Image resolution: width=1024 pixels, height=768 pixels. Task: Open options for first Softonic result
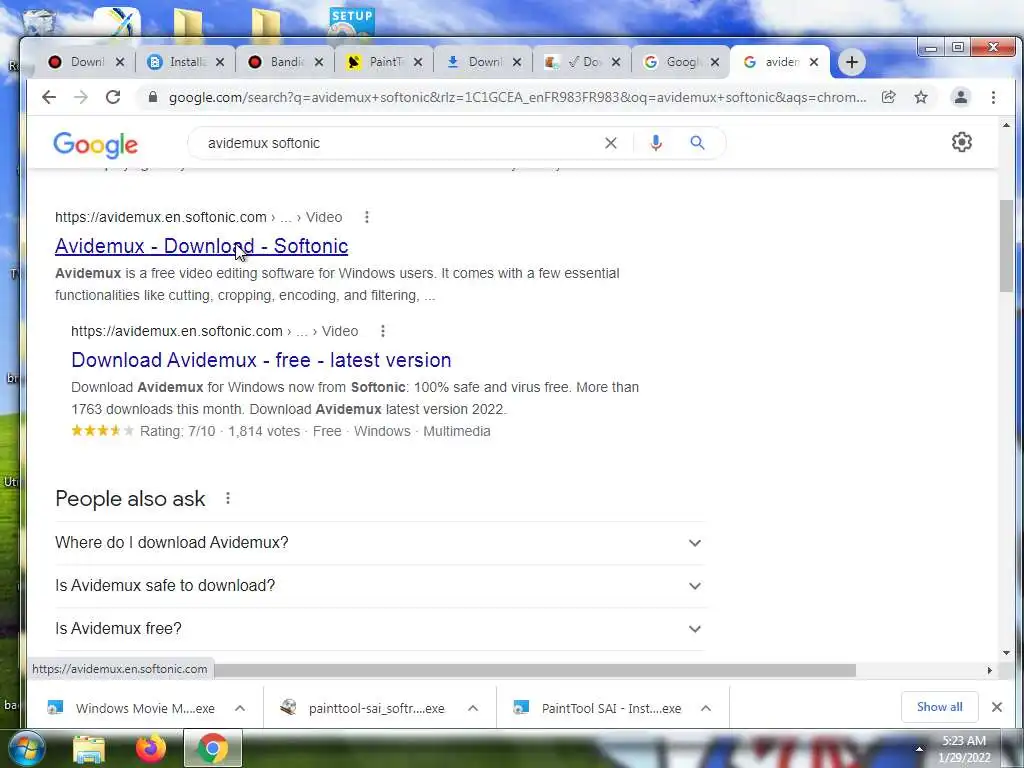click(x=366, y=217)
